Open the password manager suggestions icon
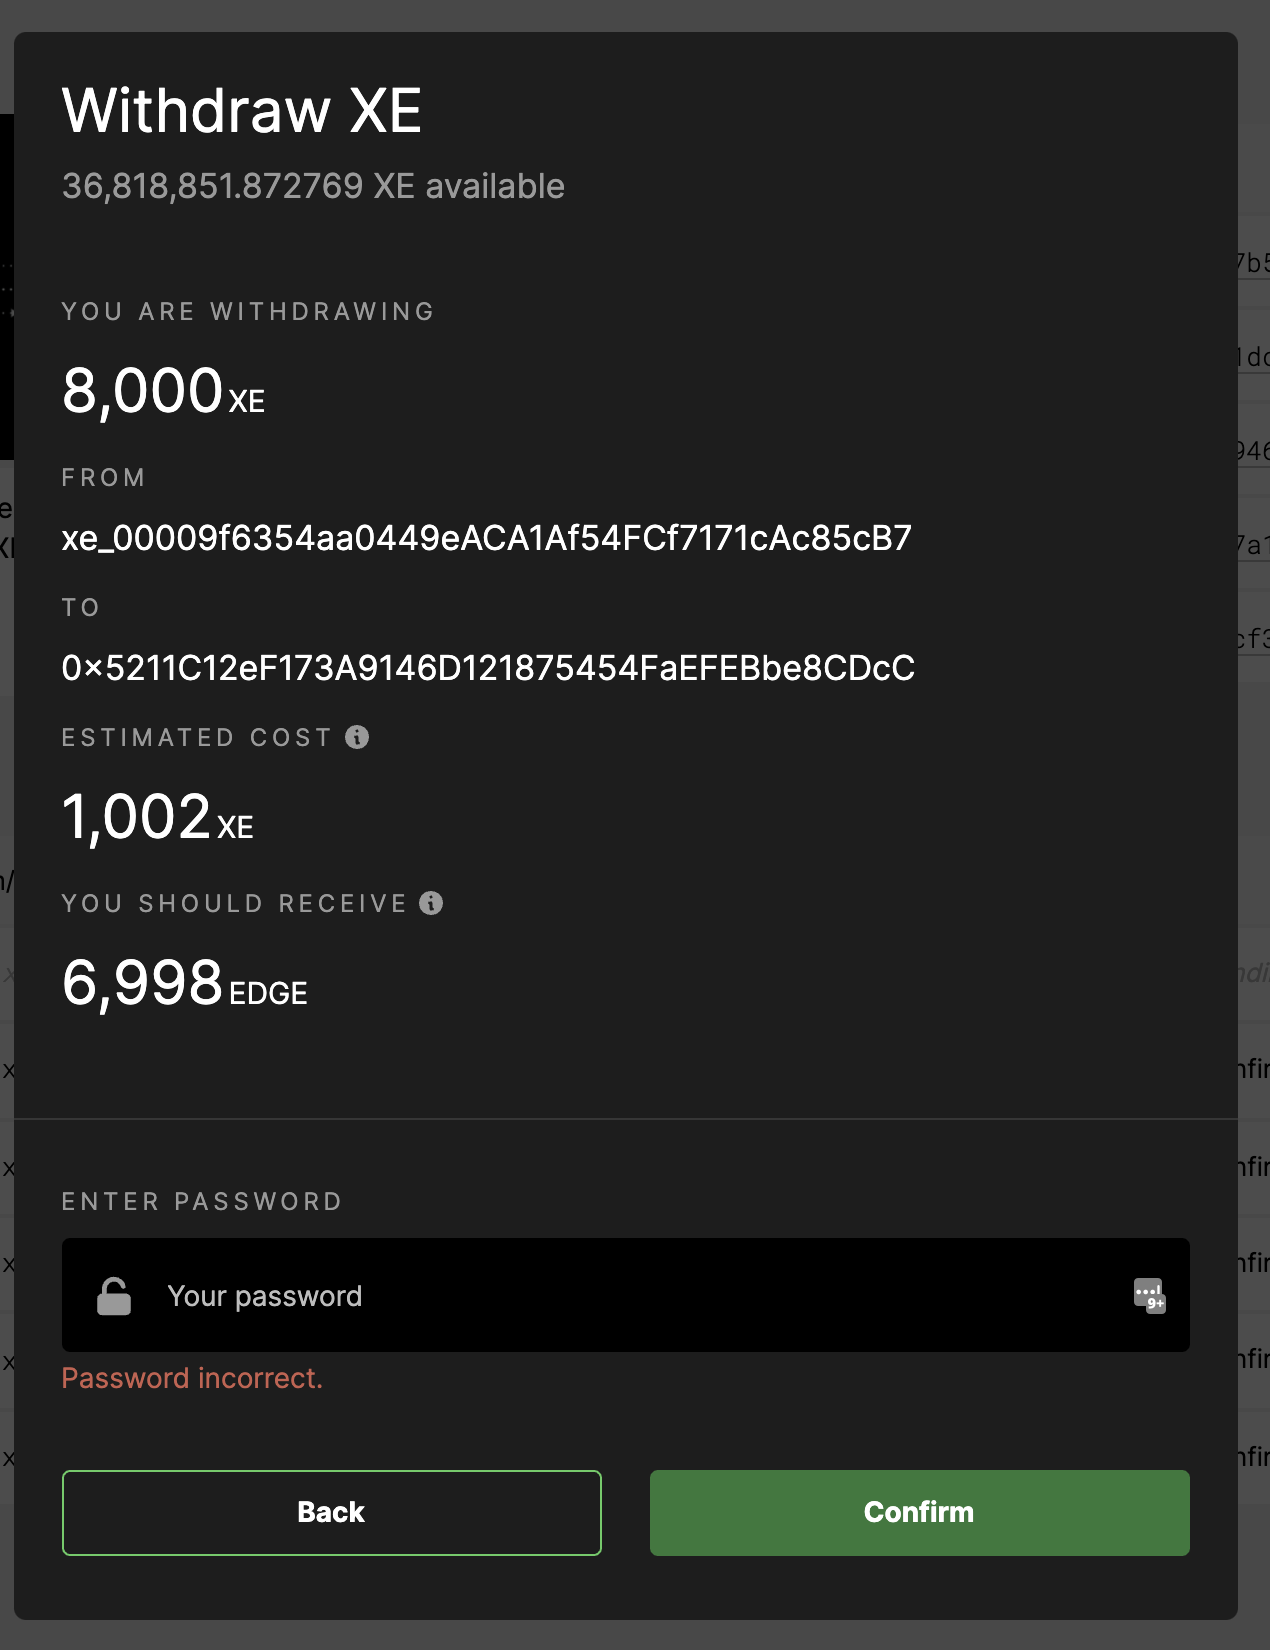This screenshot has width=1270, height=1650. click(1148, 1295)
